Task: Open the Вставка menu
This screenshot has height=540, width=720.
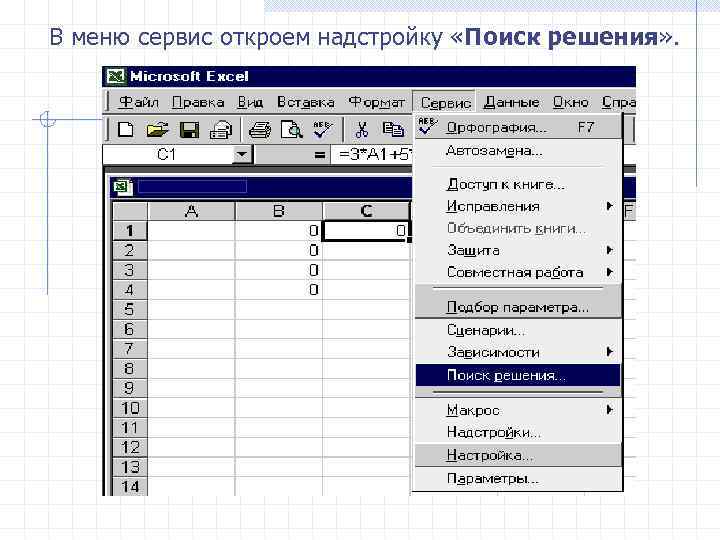Action: (306, 102)
